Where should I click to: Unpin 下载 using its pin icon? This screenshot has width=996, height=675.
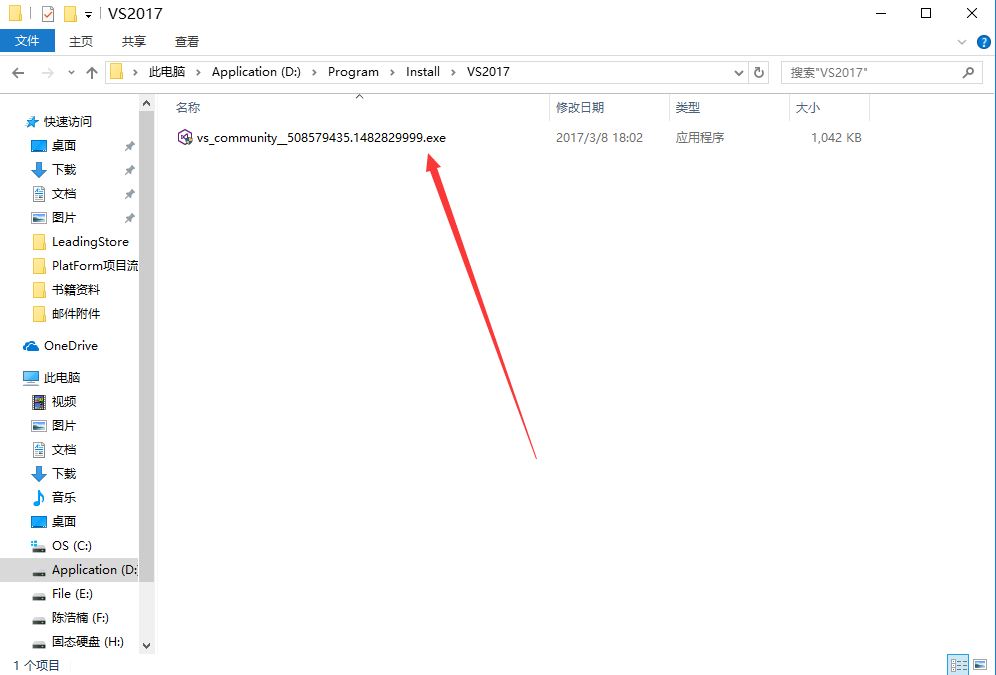[x=130, y=170]
